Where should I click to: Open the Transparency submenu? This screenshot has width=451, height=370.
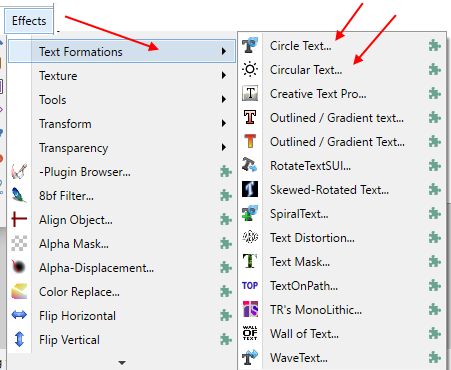coord(122,148)
